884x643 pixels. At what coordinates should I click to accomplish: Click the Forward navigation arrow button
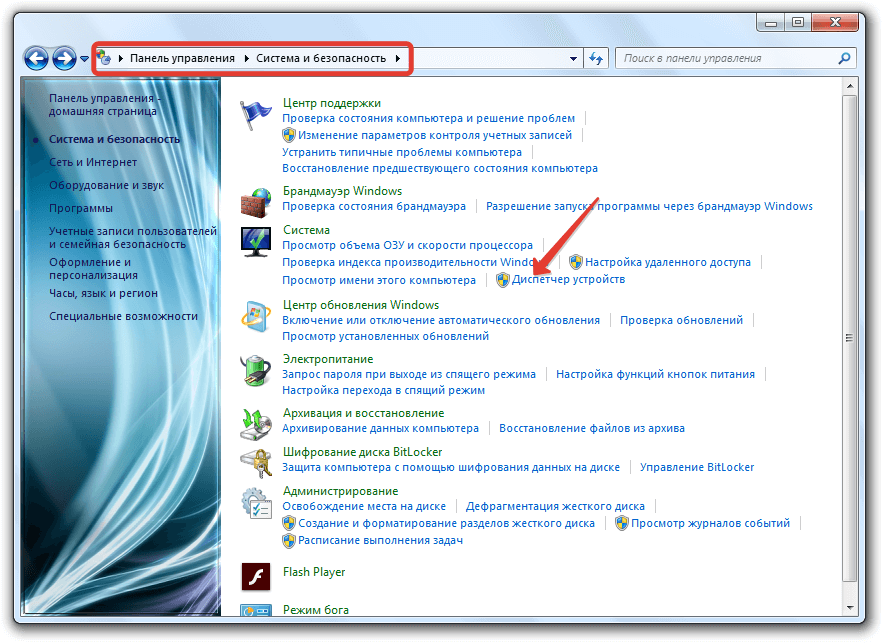(64, 58)
